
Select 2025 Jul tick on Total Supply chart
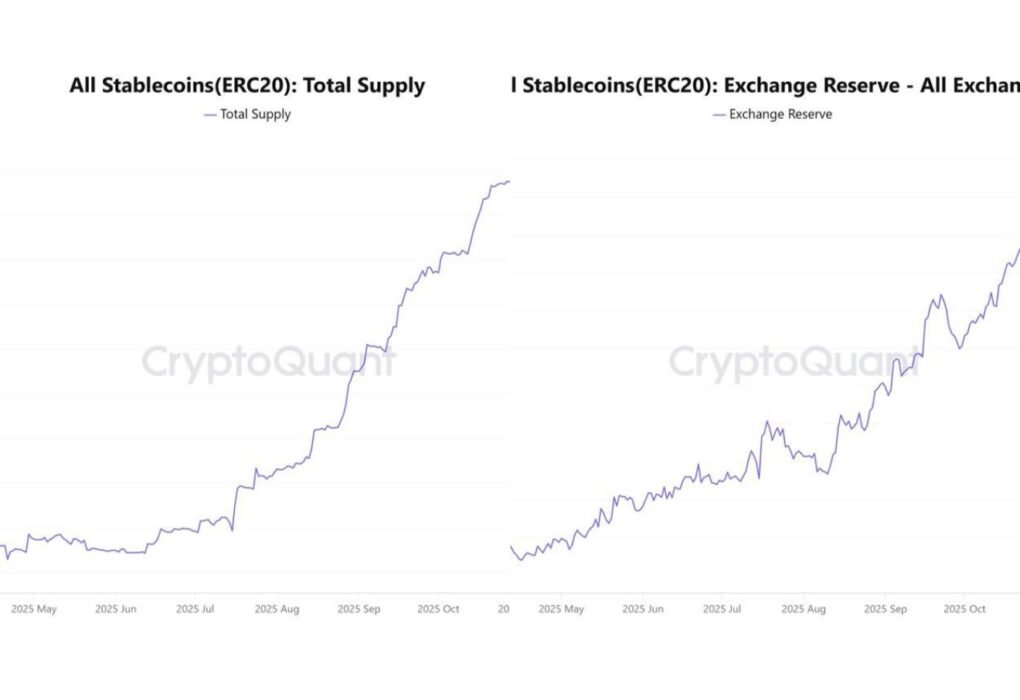194,608
